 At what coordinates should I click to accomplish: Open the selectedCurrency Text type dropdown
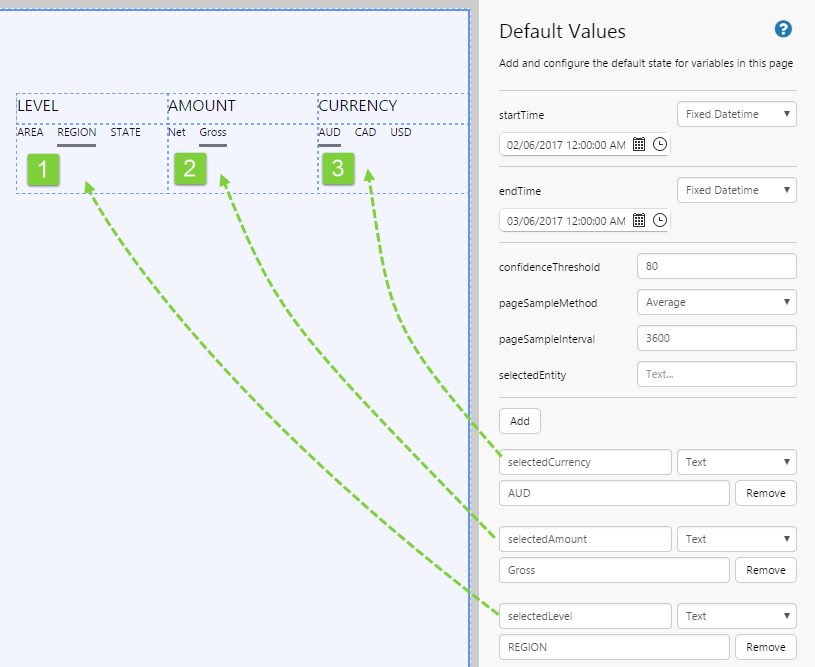[736, 462]
